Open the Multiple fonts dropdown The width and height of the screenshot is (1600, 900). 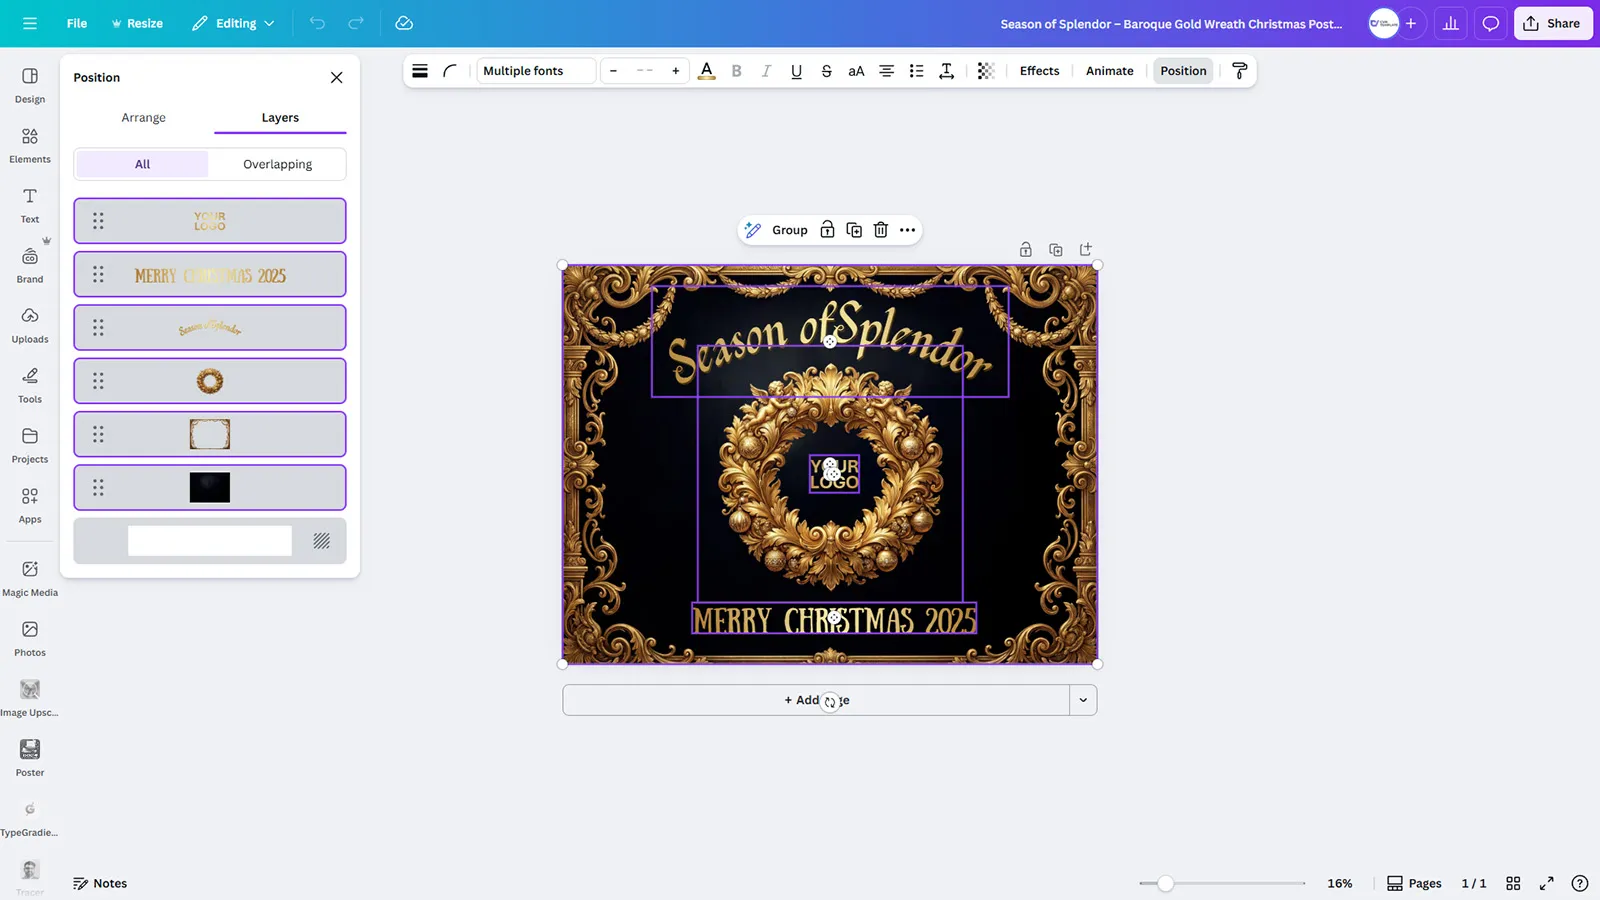535,70
